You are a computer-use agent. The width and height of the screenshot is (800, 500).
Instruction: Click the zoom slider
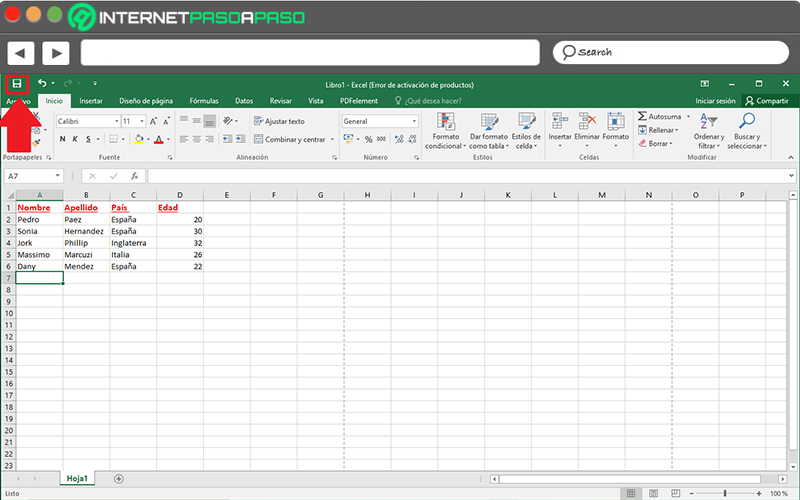click(724, 493)
